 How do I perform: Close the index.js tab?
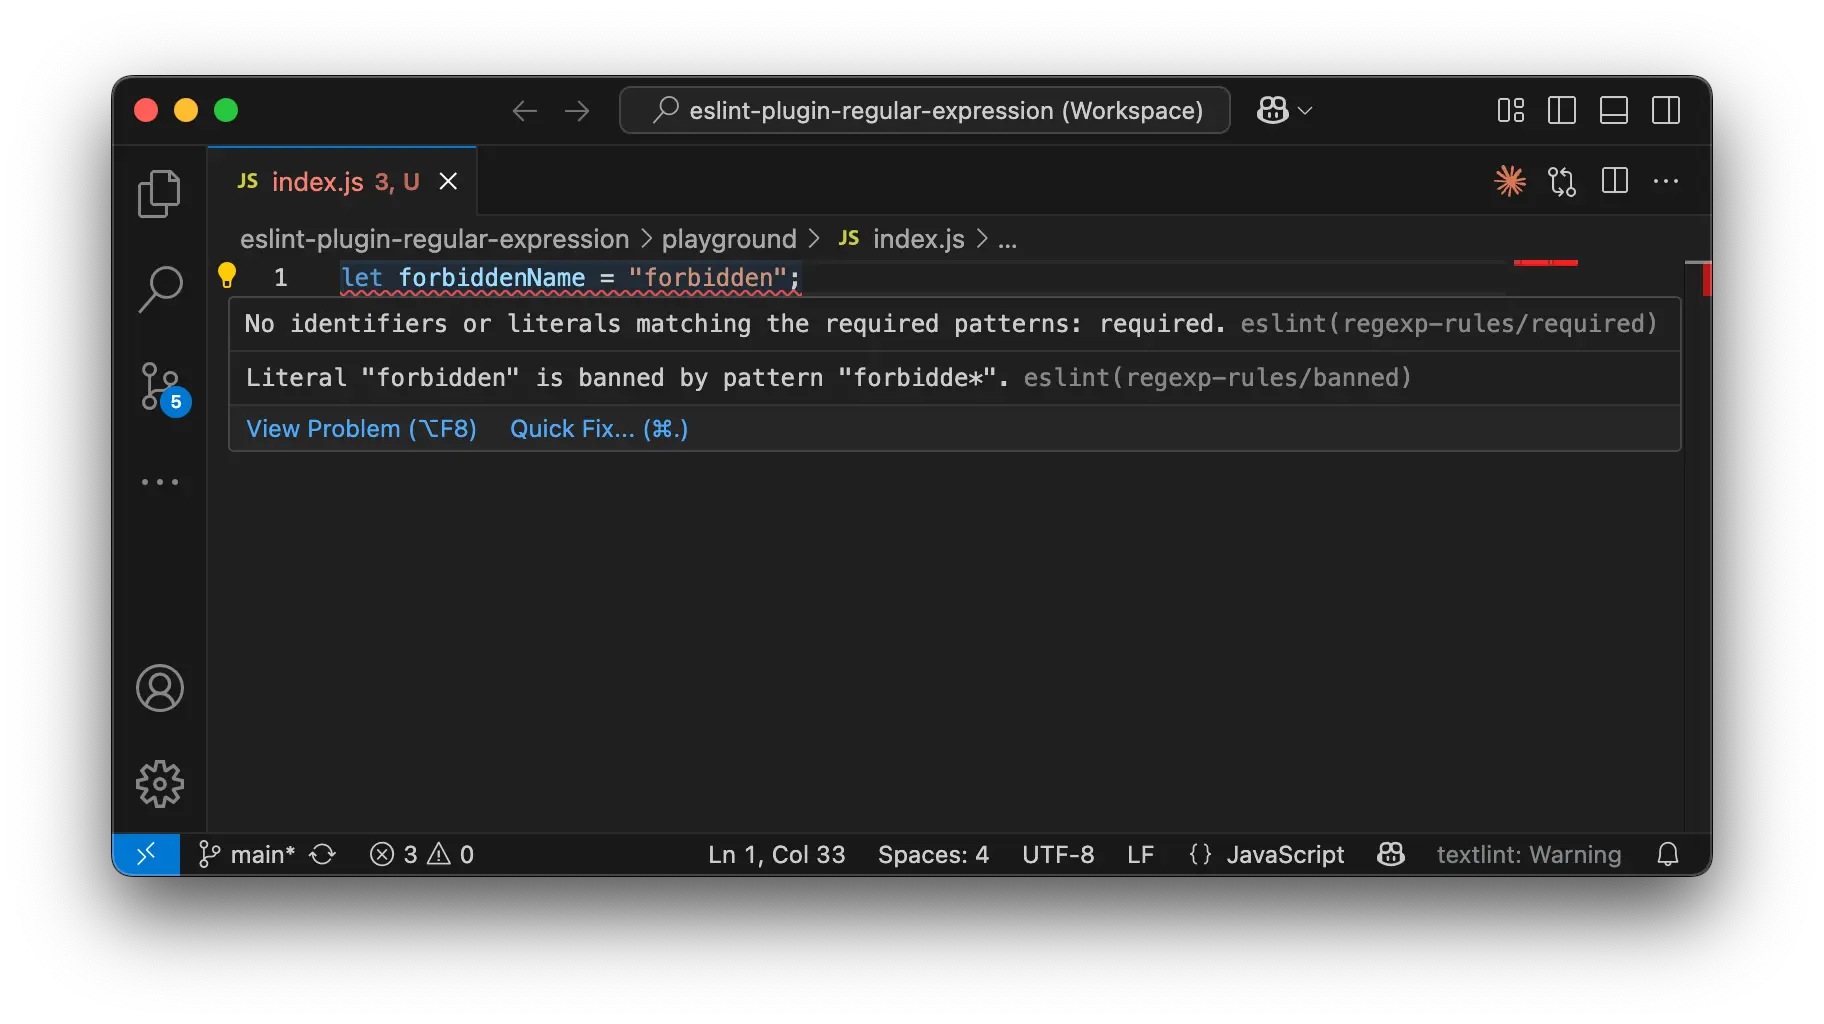tap(448, 181)
